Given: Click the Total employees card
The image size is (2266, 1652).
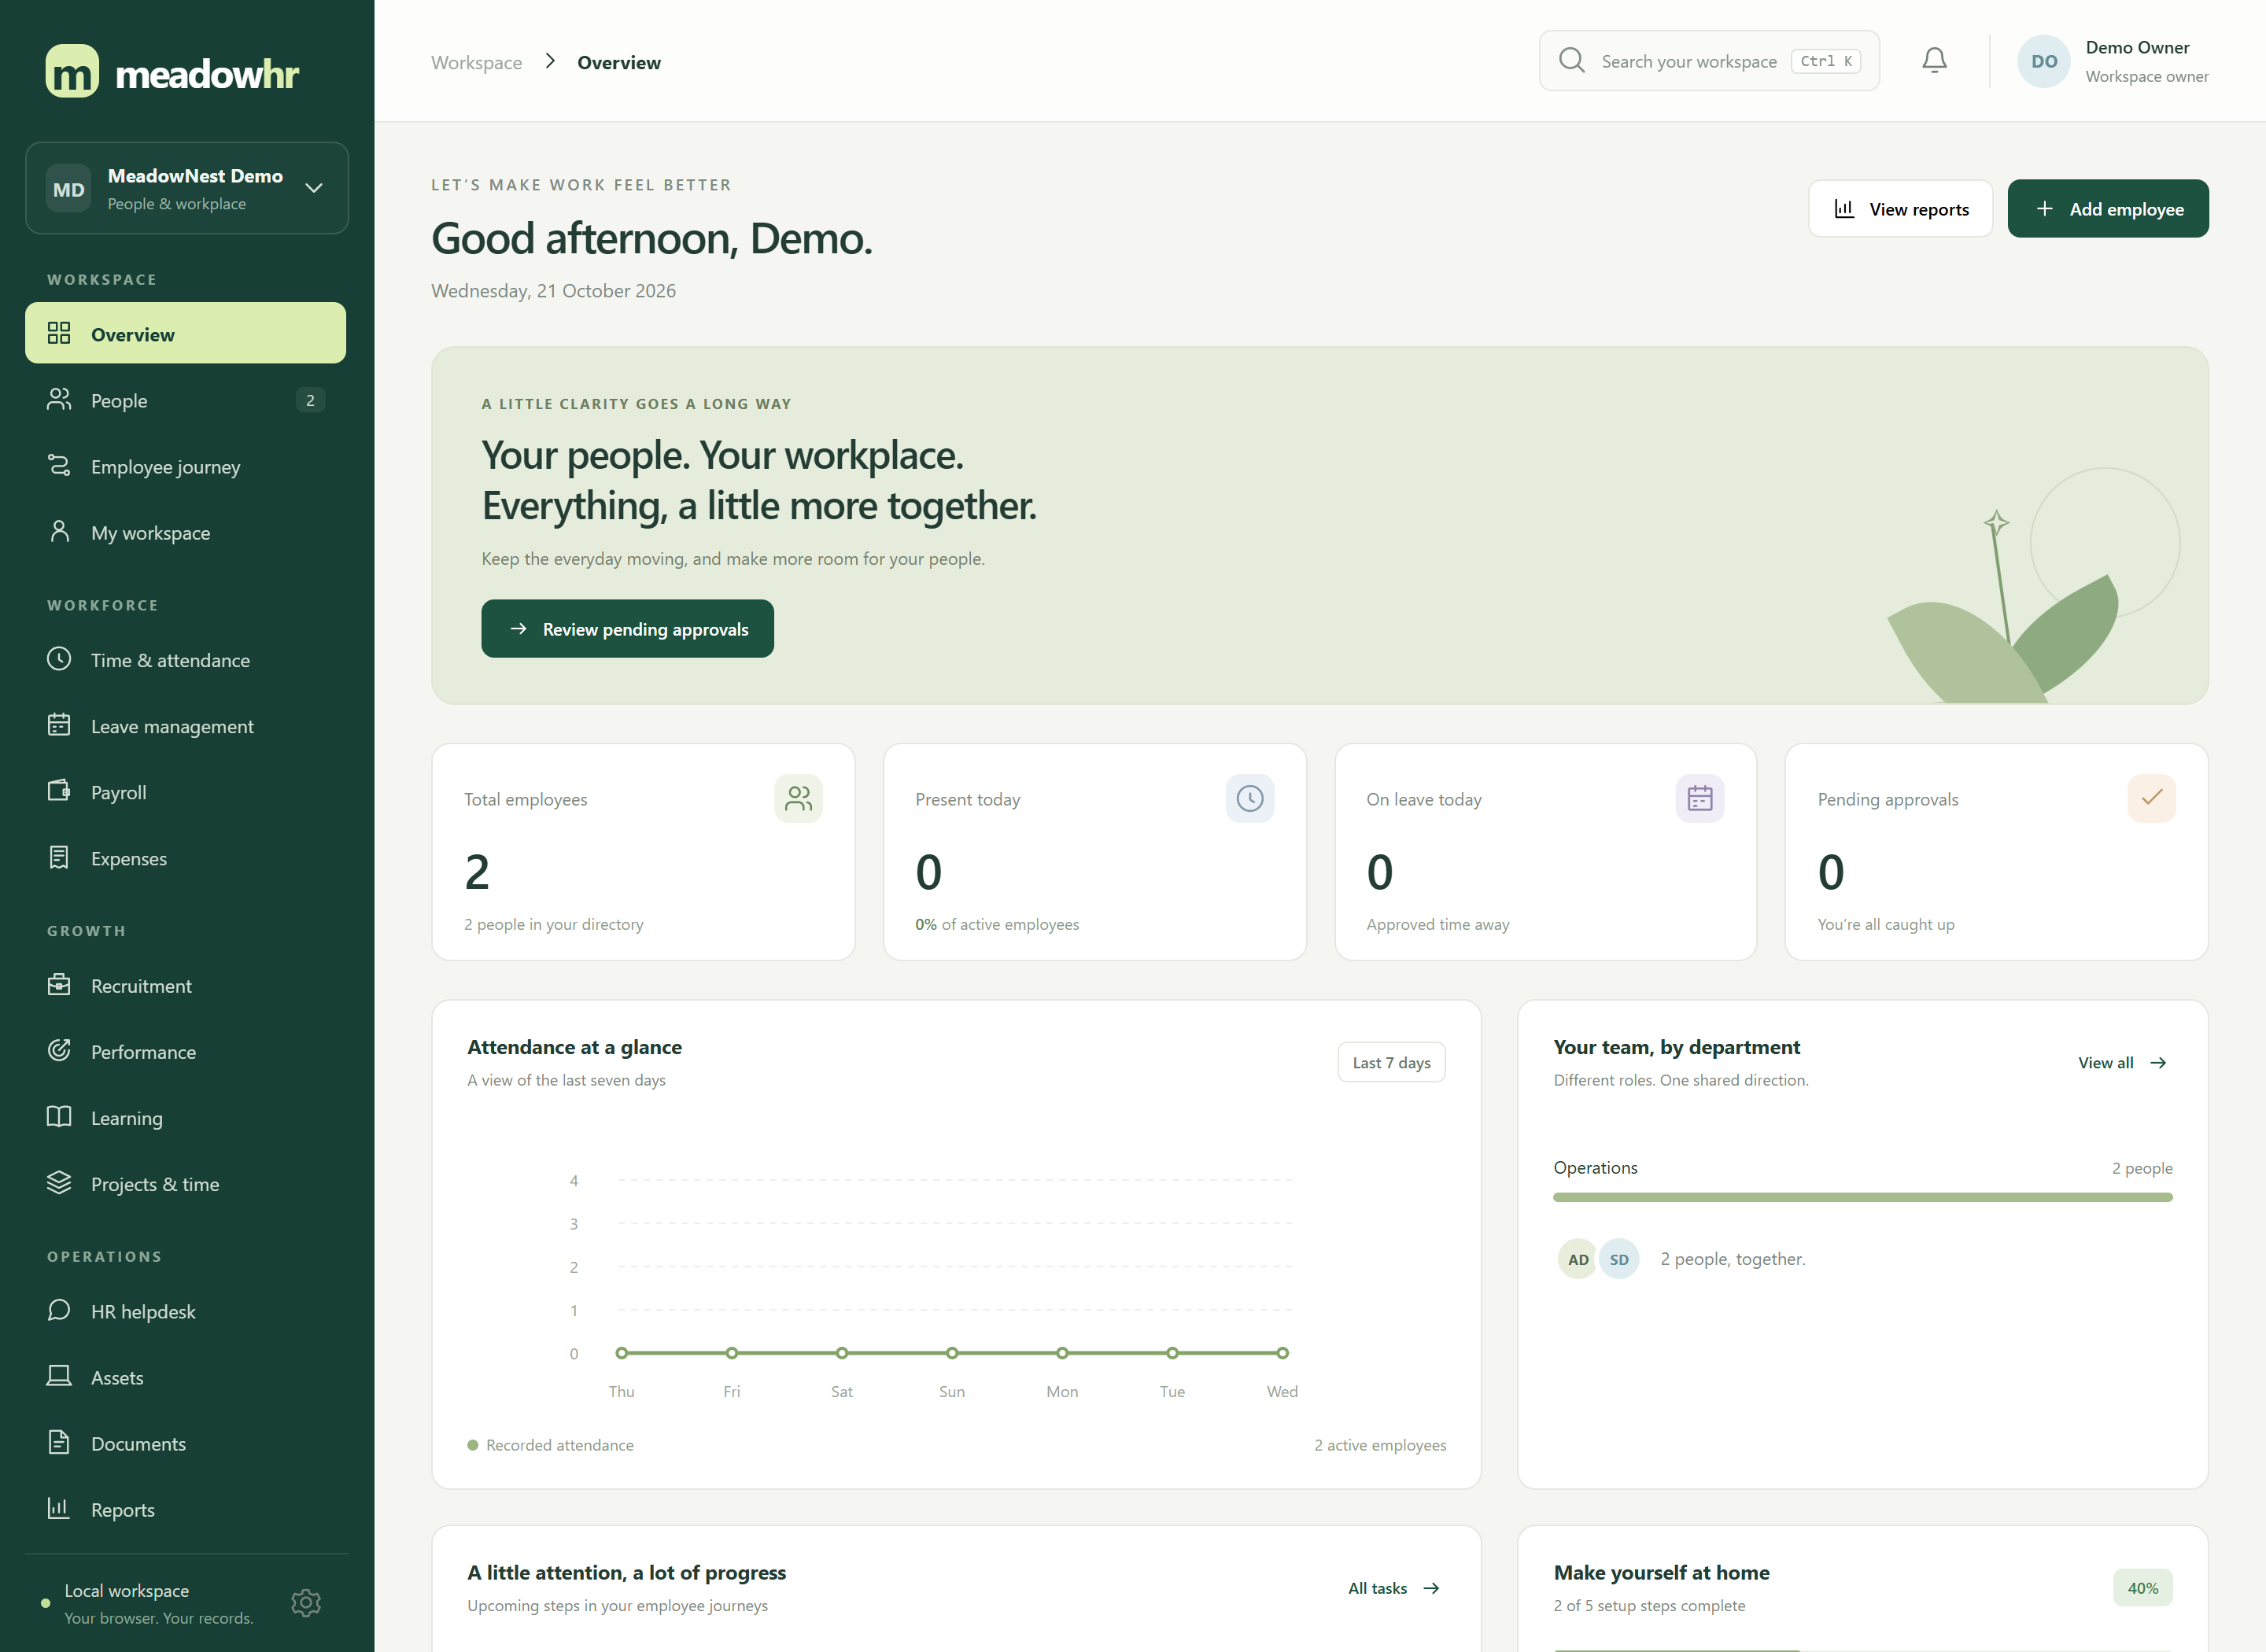Looking at the screenshot, I should point(643,851).
